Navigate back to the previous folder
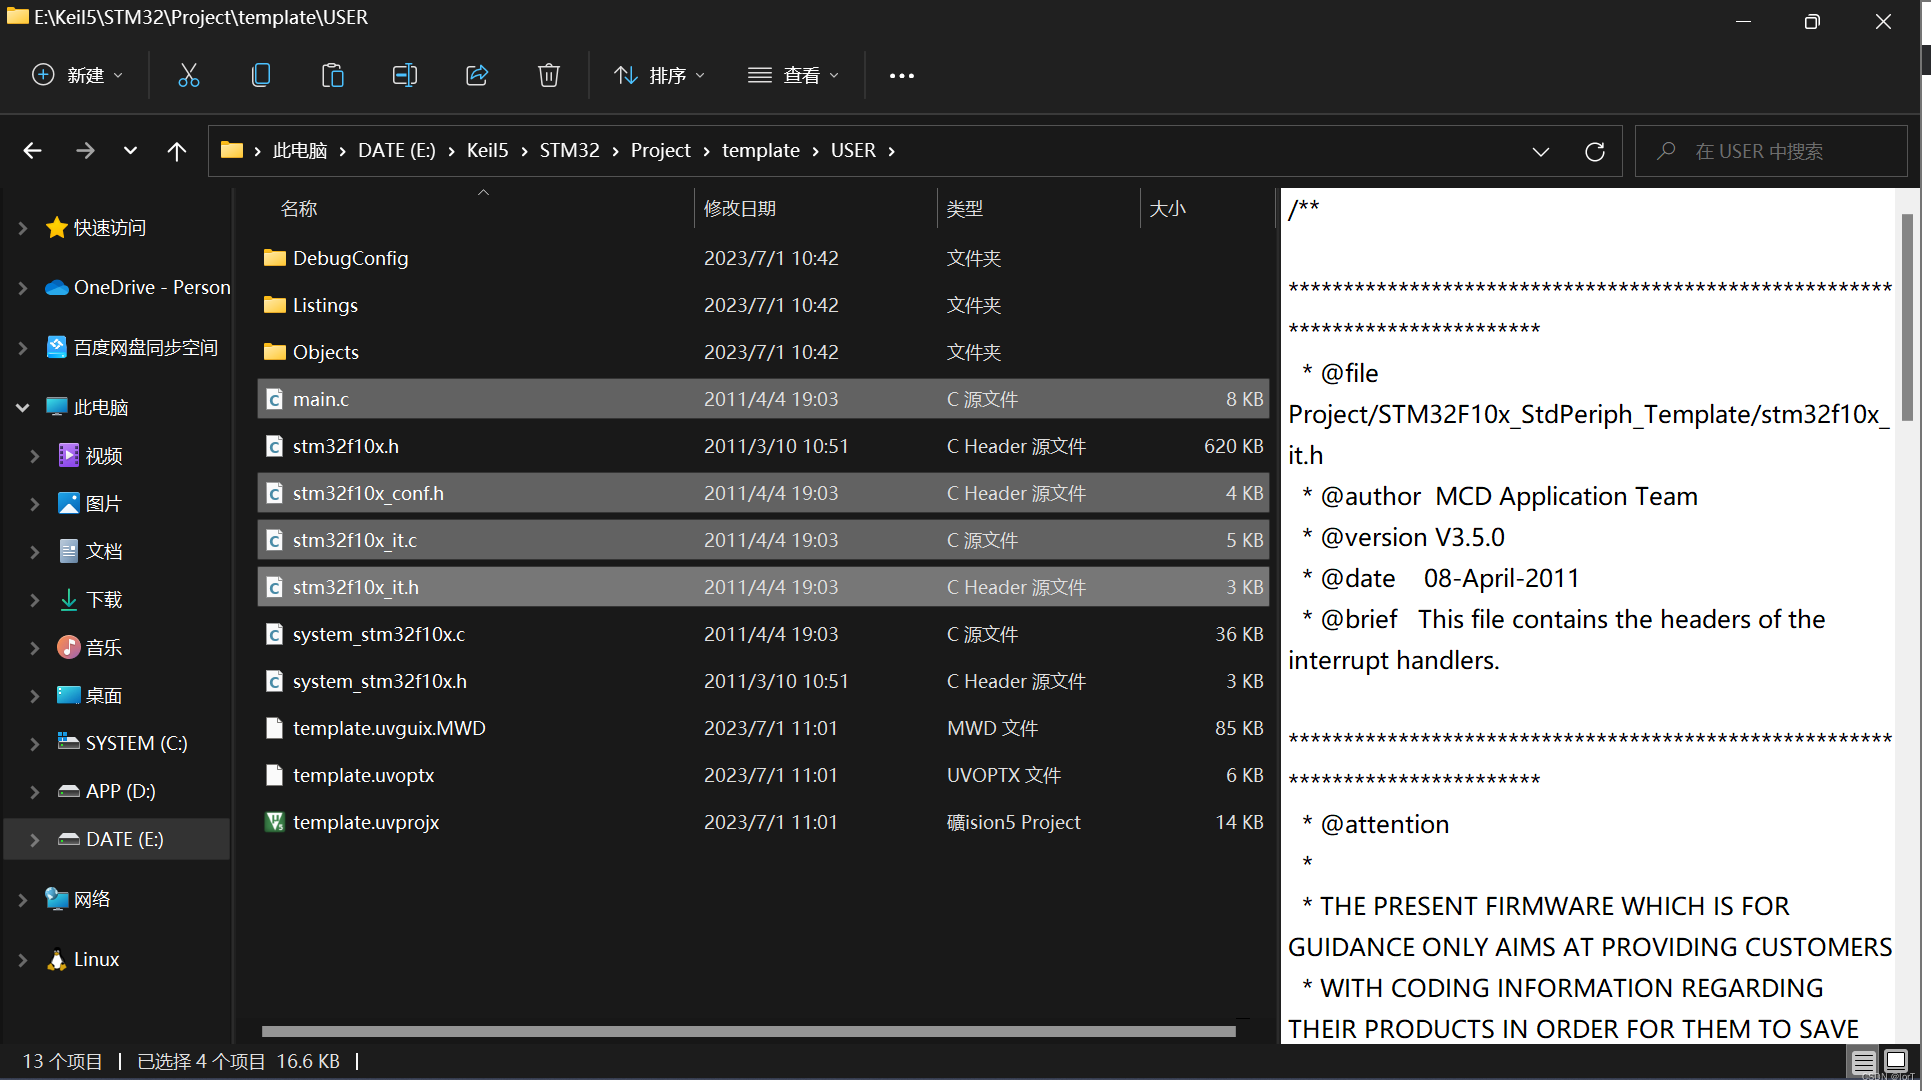The width and height of the screenshot is (1931, 1091). point(32,151)
